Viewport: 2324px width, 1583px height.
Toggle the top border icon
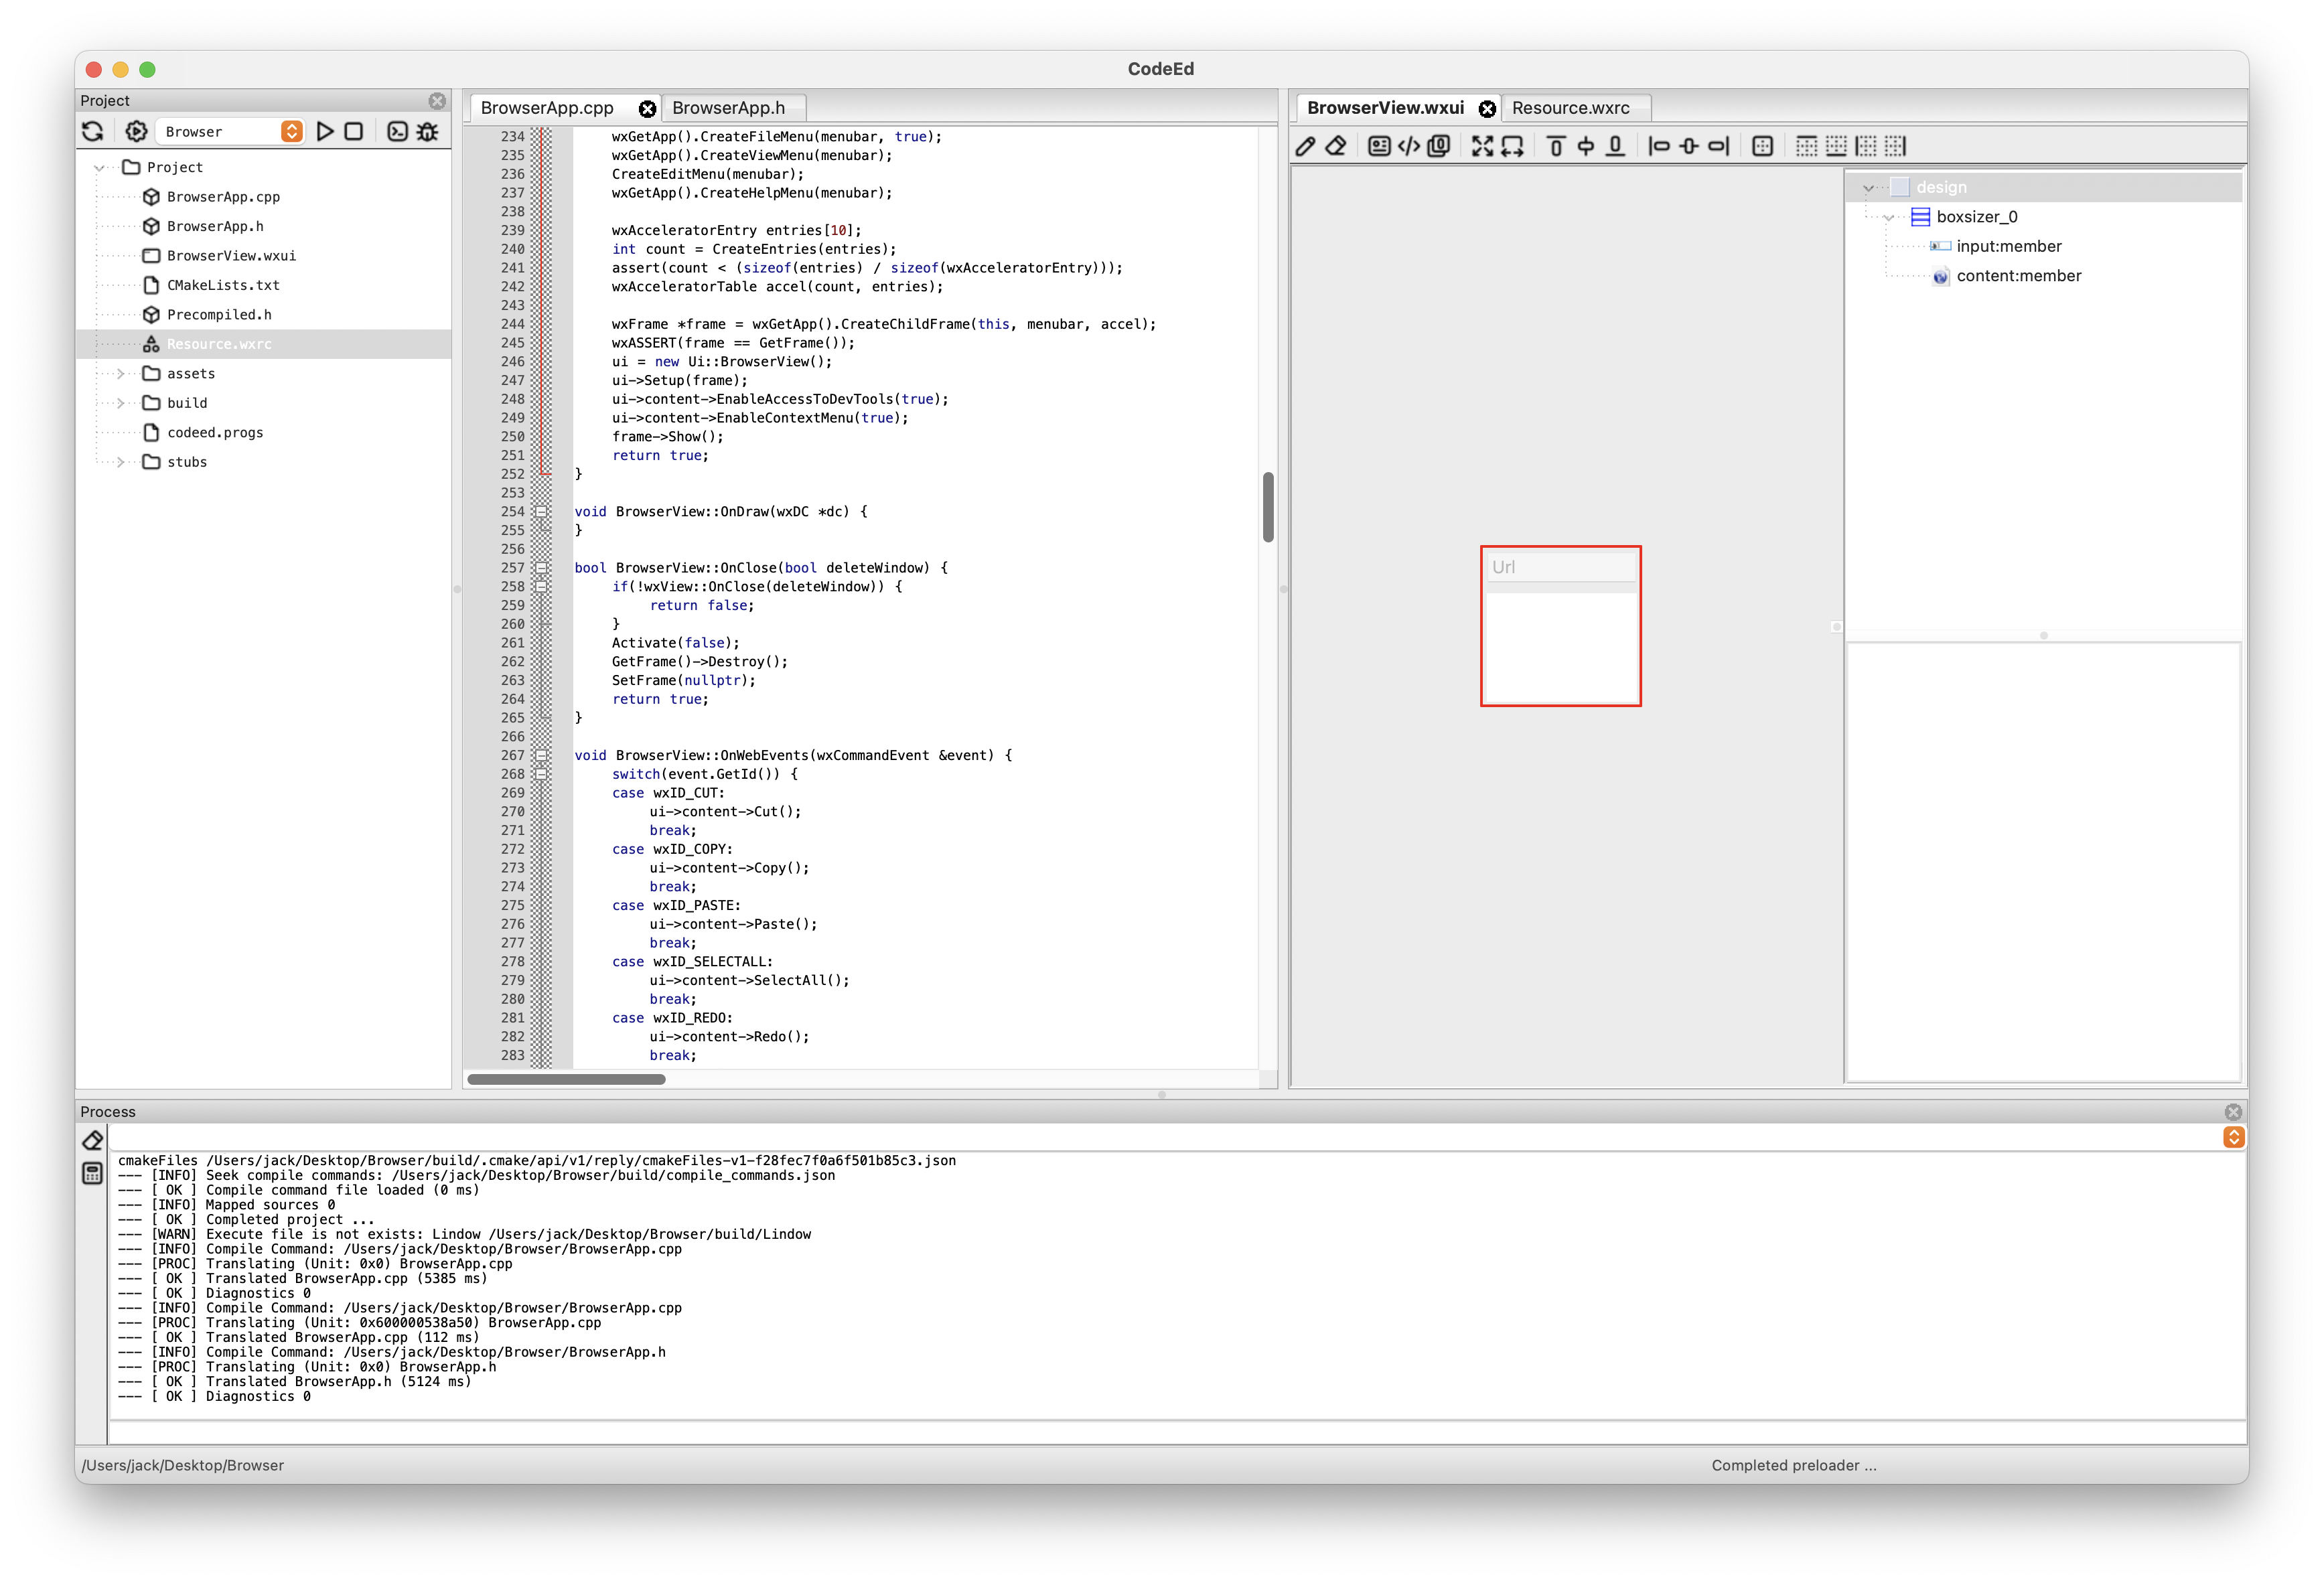[1806, 146]
